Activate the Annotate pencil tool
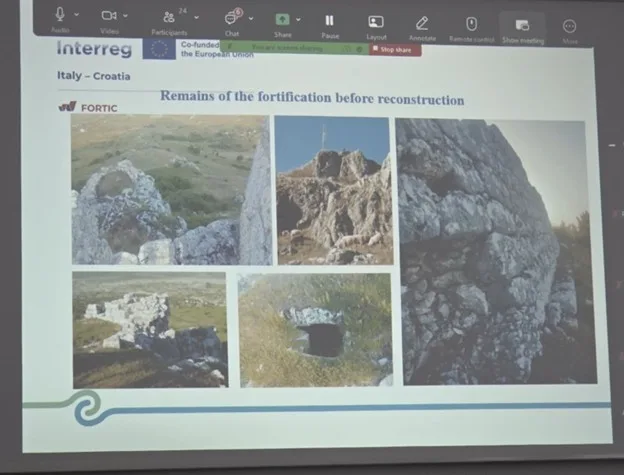Image resolution: width=624 pixels, height=475 pixels. [x=422, y=23]
